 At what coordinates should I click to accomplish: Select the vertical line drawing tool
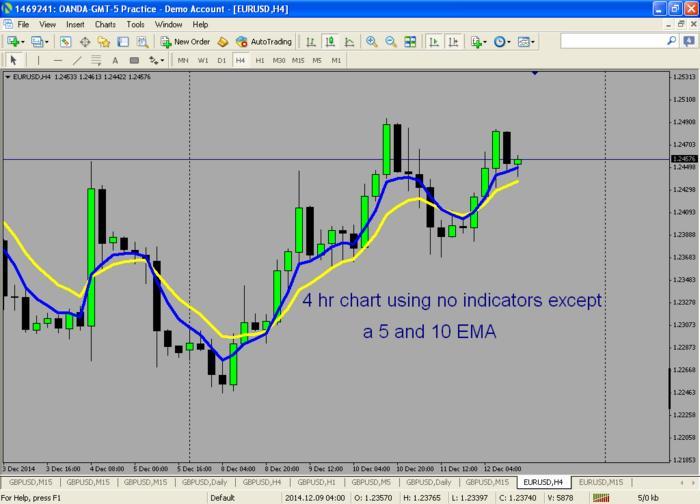click(38, 60)
